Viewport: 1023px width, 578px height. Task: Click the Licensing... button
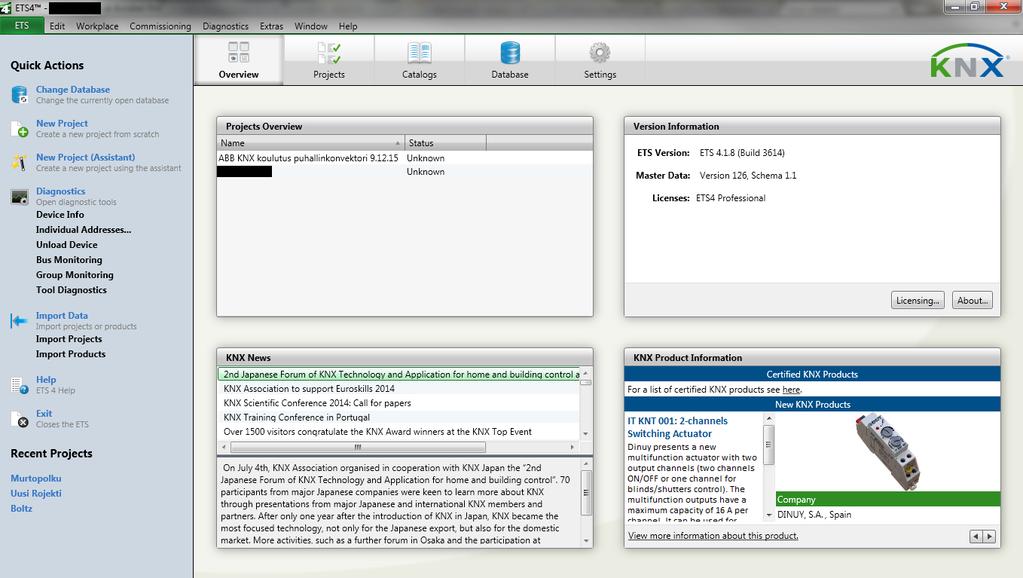coord(917,300)
